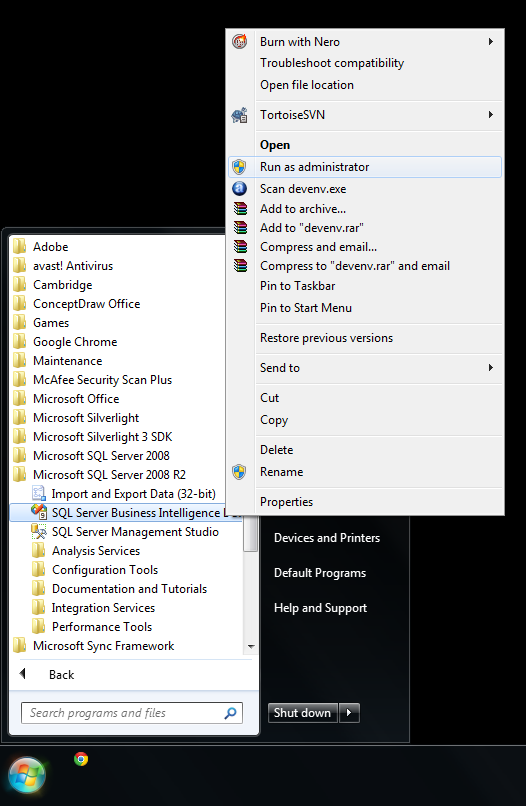
Task: Open the McAfee Security Scan Plus folder
Action: (x=102, y=379)
